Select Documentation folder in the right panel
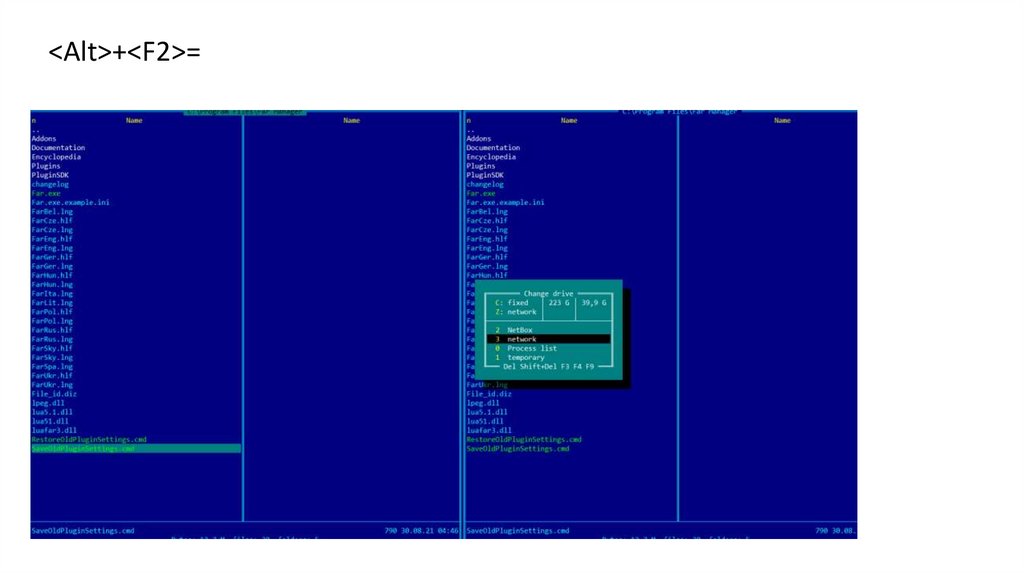Image resolution: width=1024 pixels, height=574 pixels. click(493, 148)
